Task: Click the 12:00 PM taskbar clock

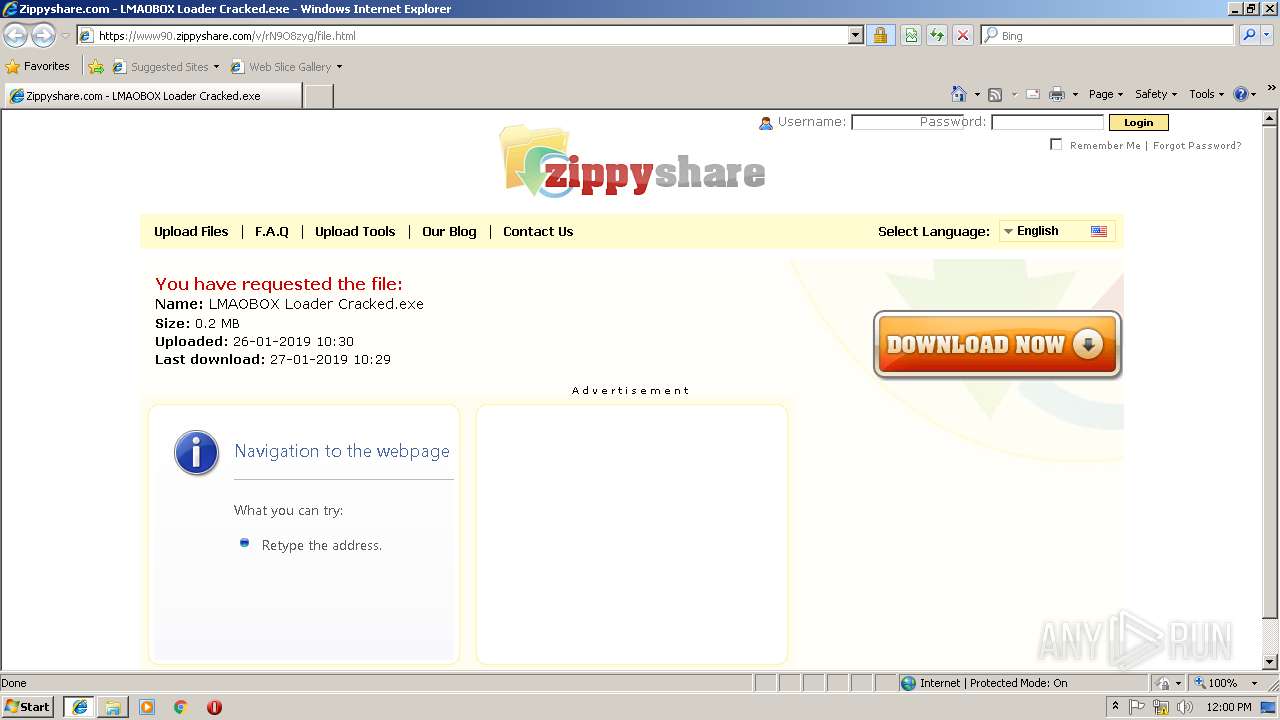Action: pos(1229,707)
